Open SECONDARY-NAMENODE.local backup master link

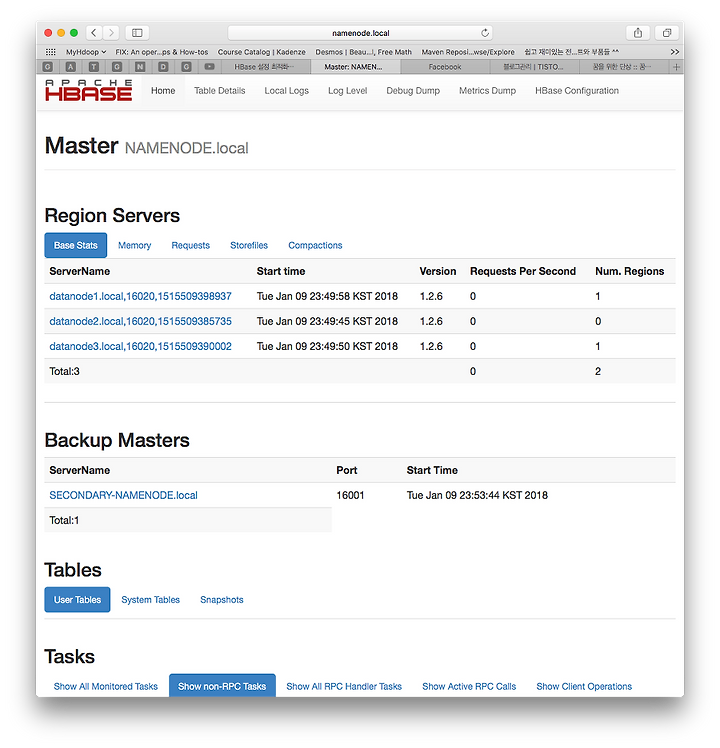click(x=124, y=495)
